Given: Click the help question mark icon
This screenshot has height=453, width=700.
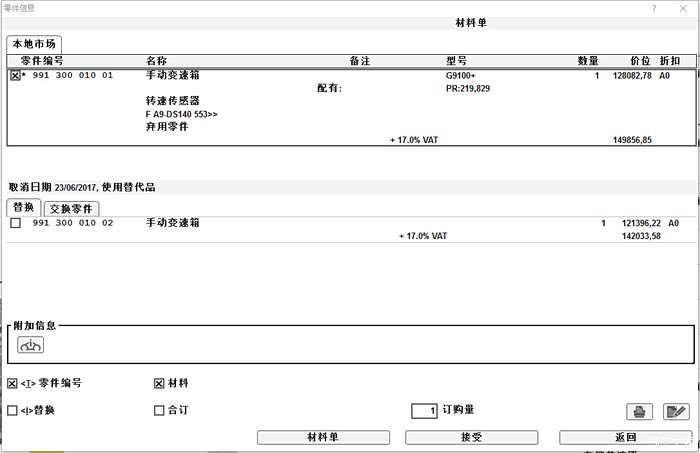Looking at the screenshot, I should point(654,8).
